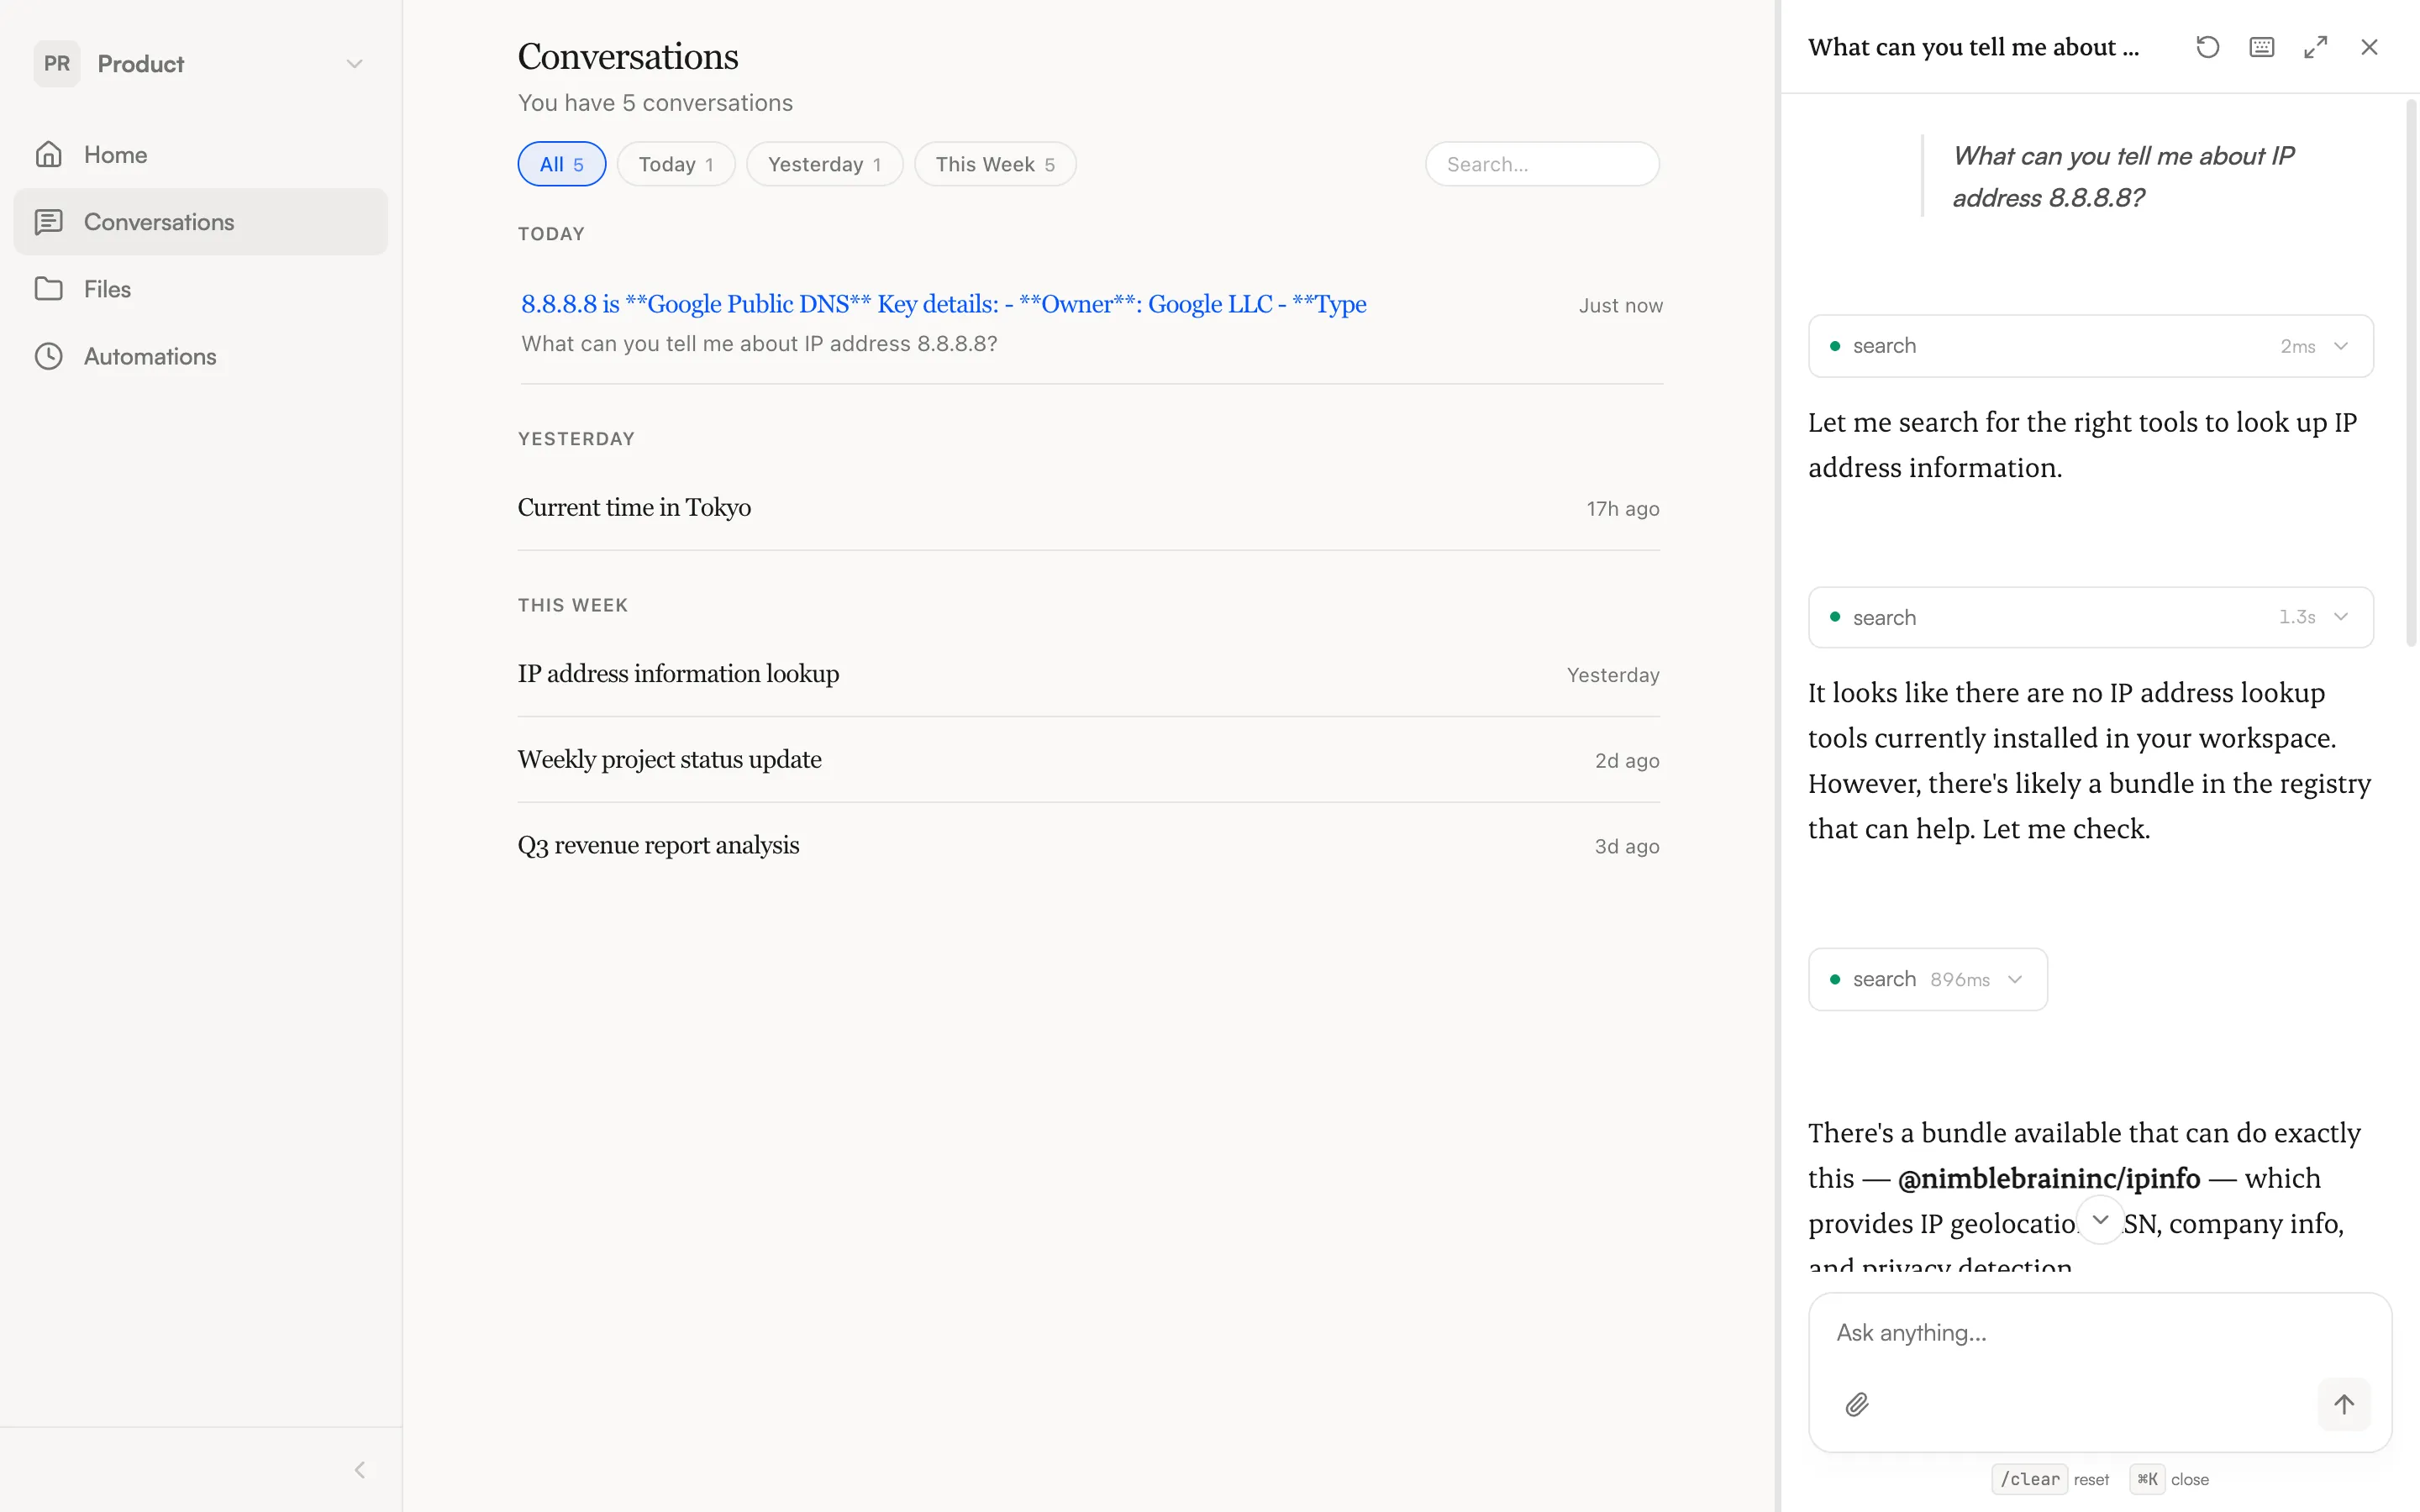Attach a file with the paperclip icon
The width and height of the screenshot is (2420, 1512).
[1857, 1404]
